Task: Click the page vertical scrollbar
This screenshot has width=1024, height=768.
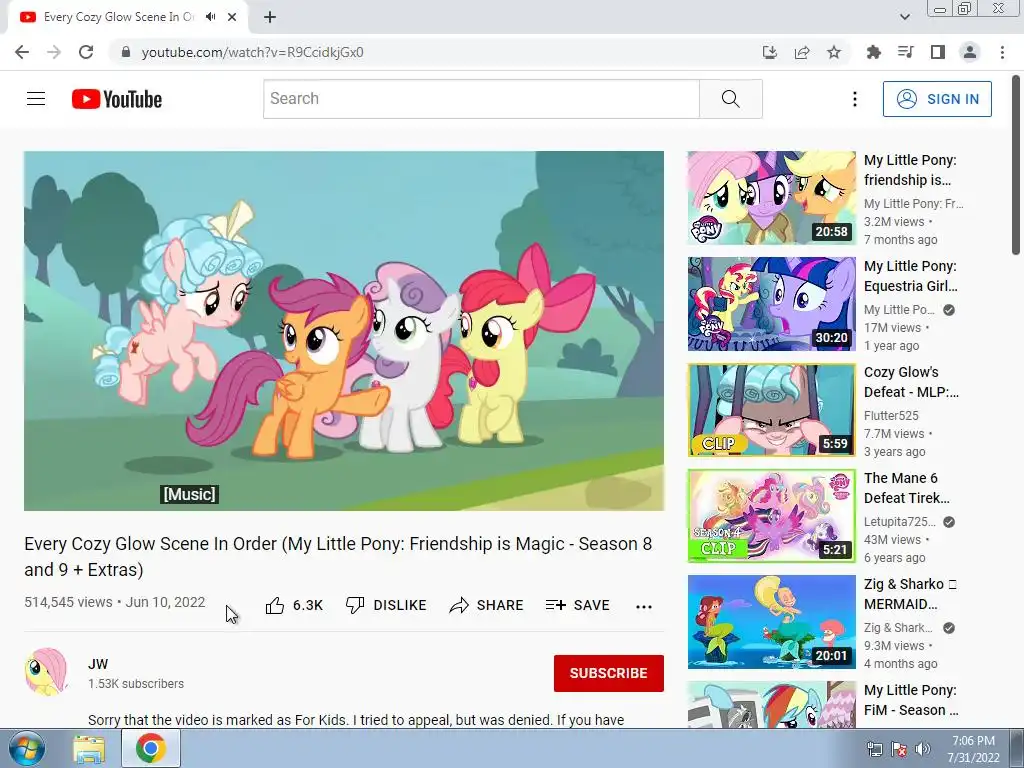Action: tap(1017, 165)
